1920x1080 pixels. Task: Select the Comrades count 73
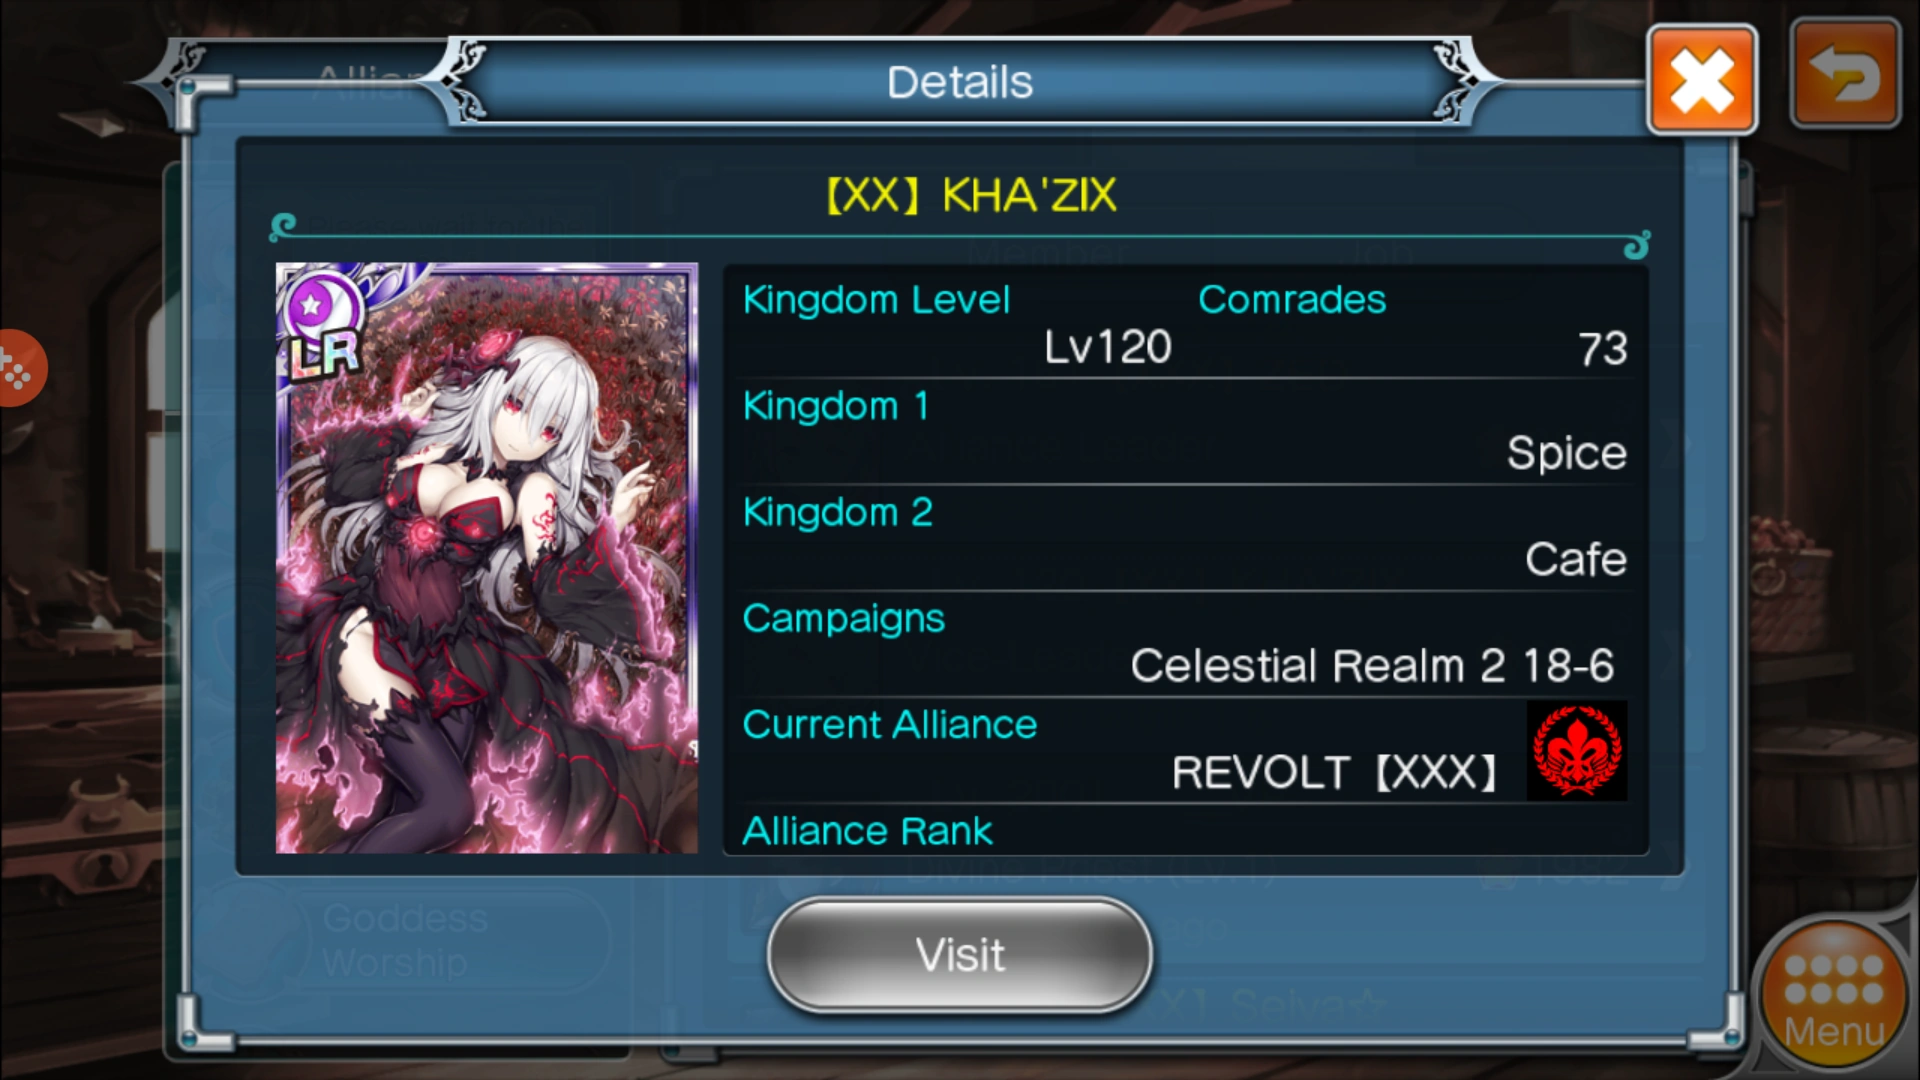1603,349
